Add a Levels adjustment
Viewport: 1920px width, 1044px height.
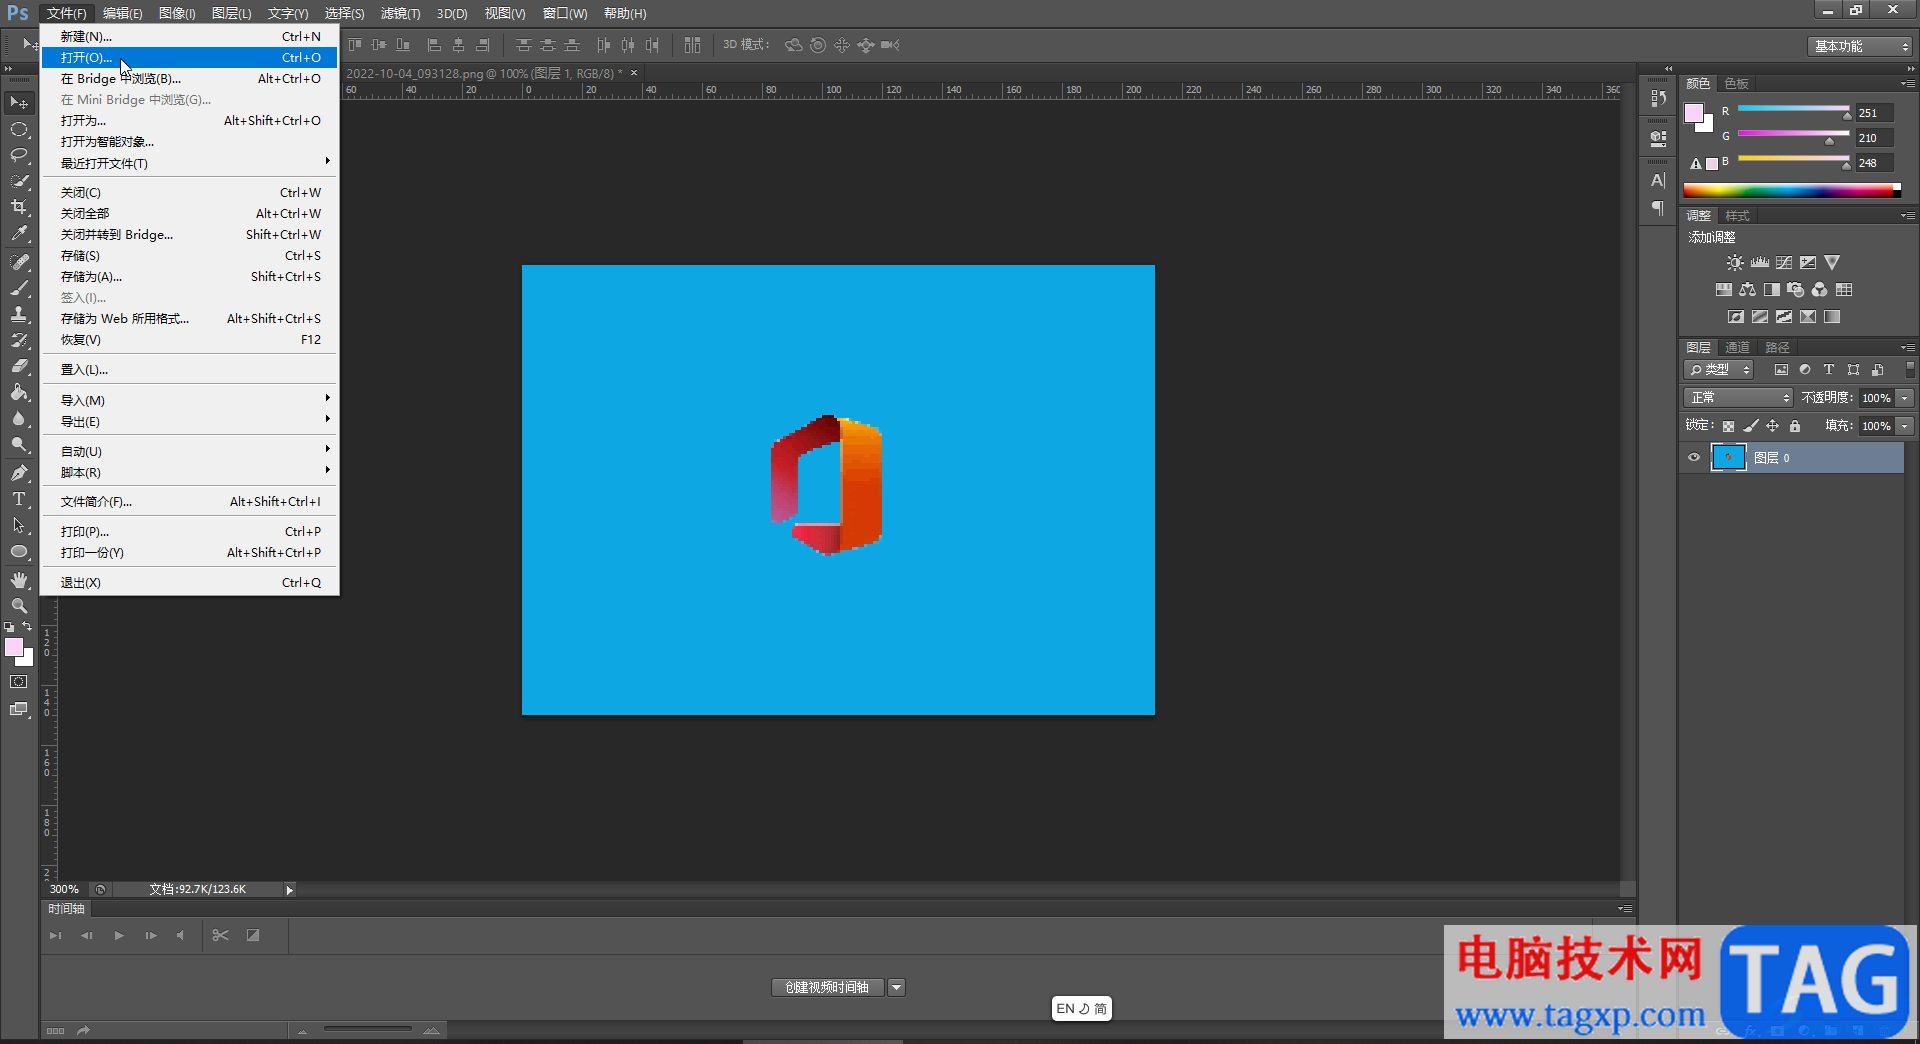(x=1760, y=263)
